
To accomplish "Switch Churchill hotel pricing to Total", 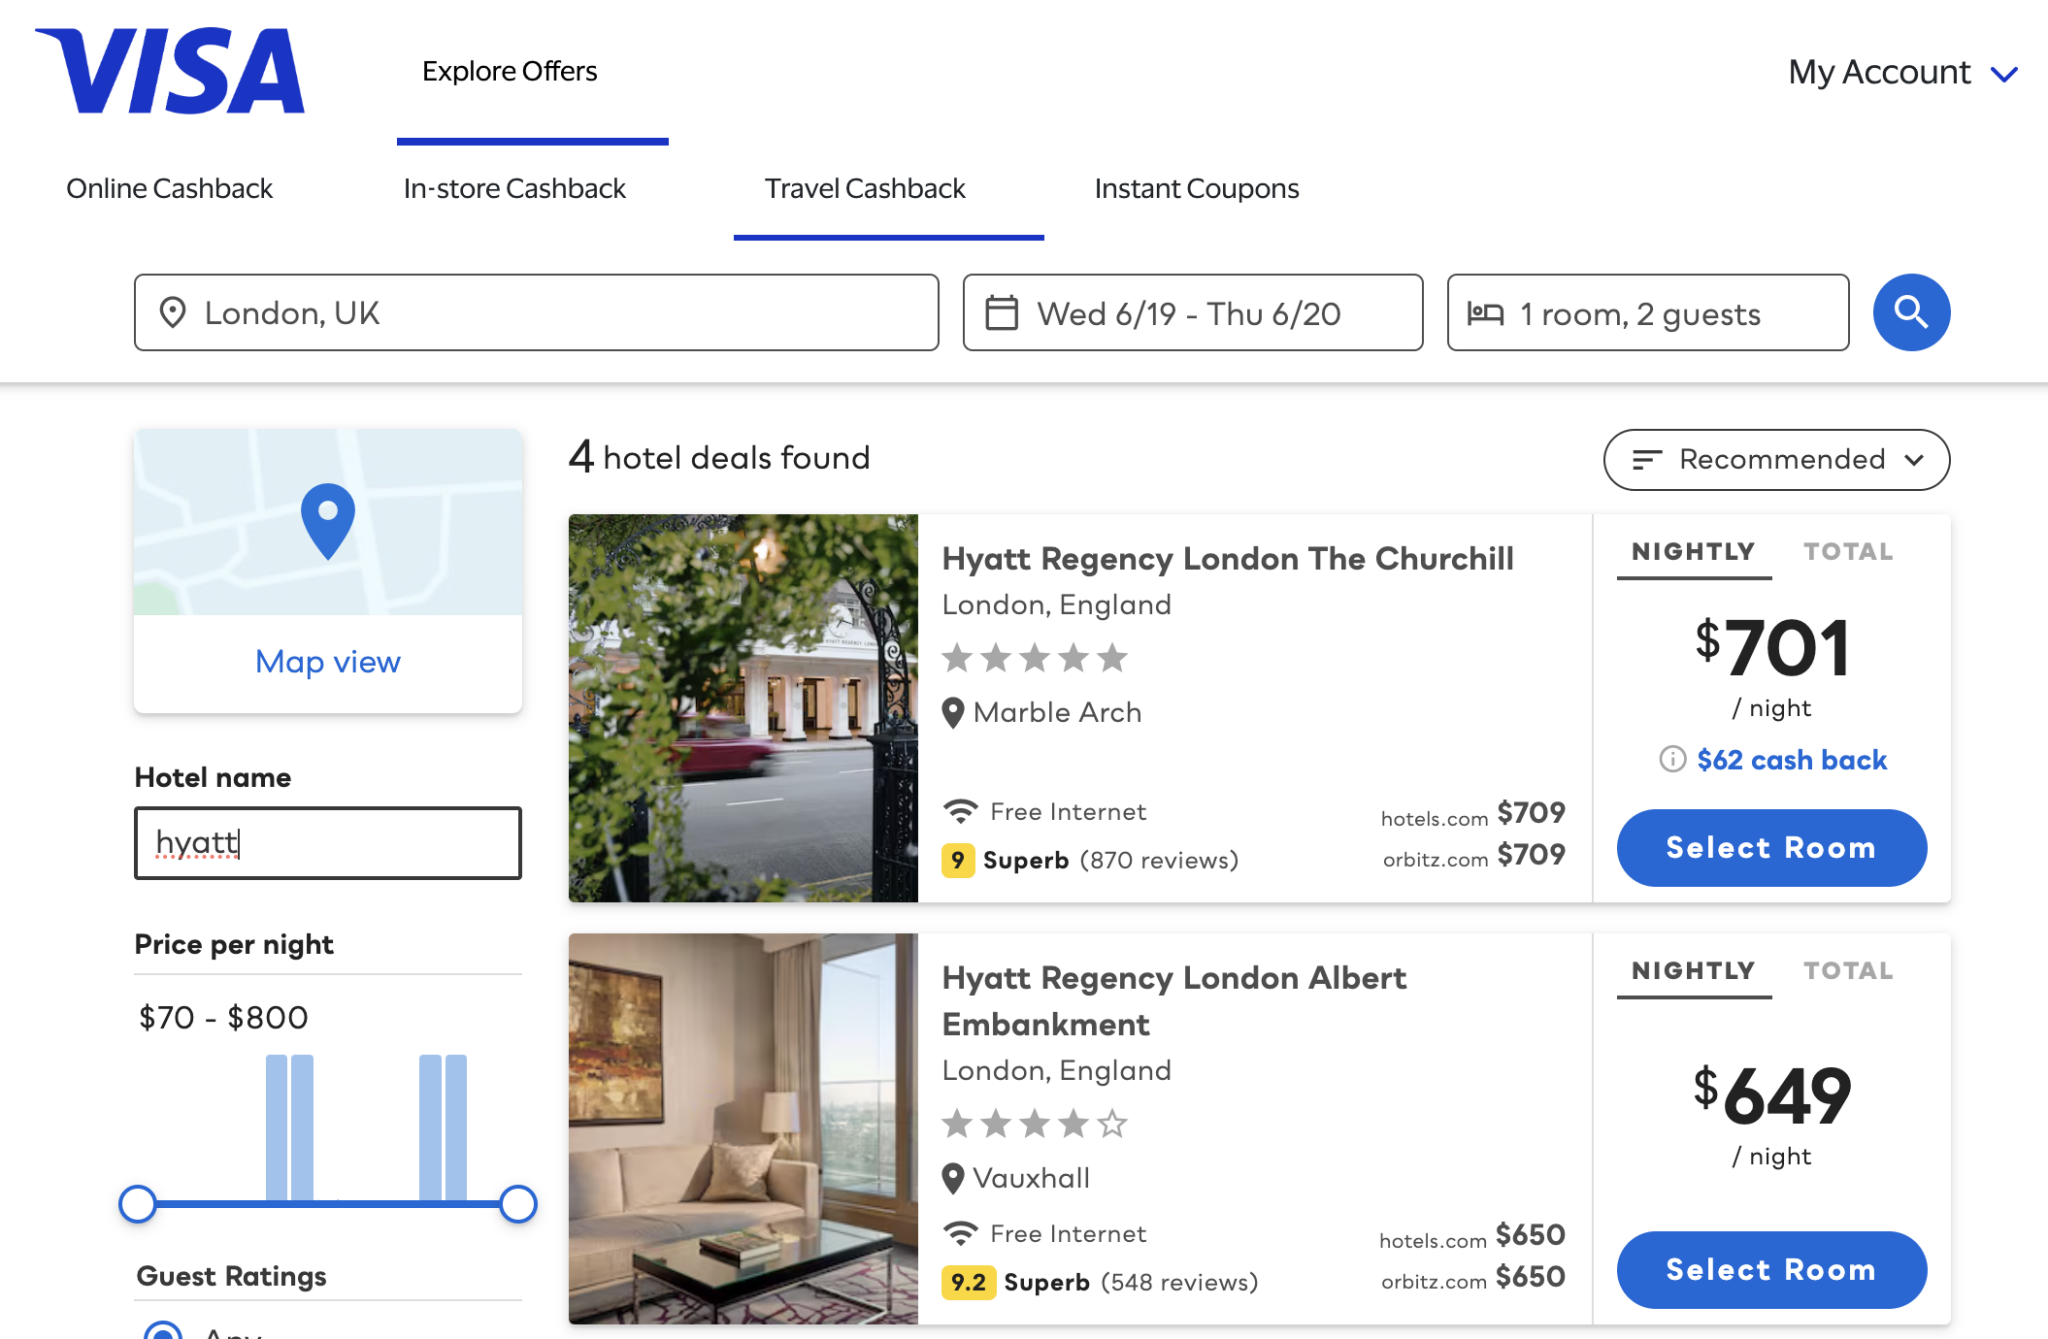I will pyautogui.click(x=1847, y=551).
